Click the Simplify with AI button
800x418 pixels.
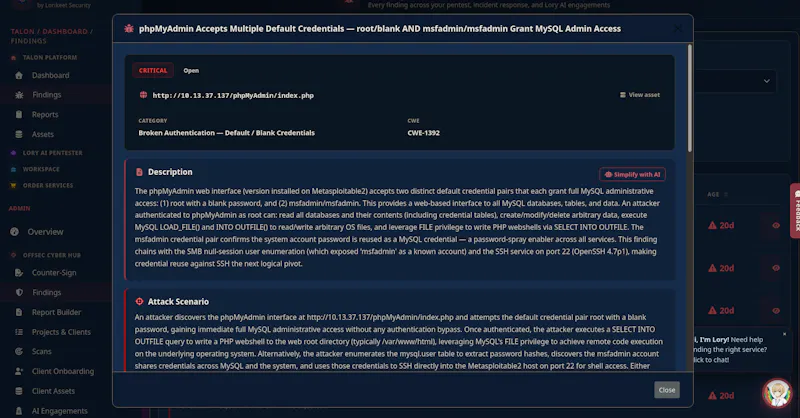[x=632, y=175]
